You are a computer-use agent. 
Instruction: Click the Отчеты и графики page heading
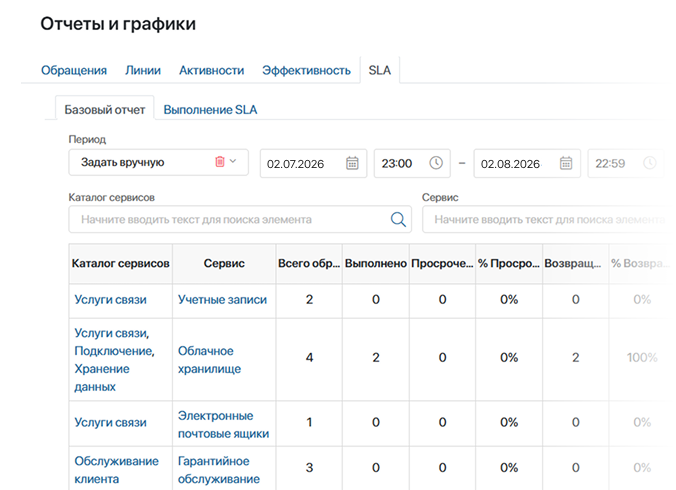pos(118,24)
